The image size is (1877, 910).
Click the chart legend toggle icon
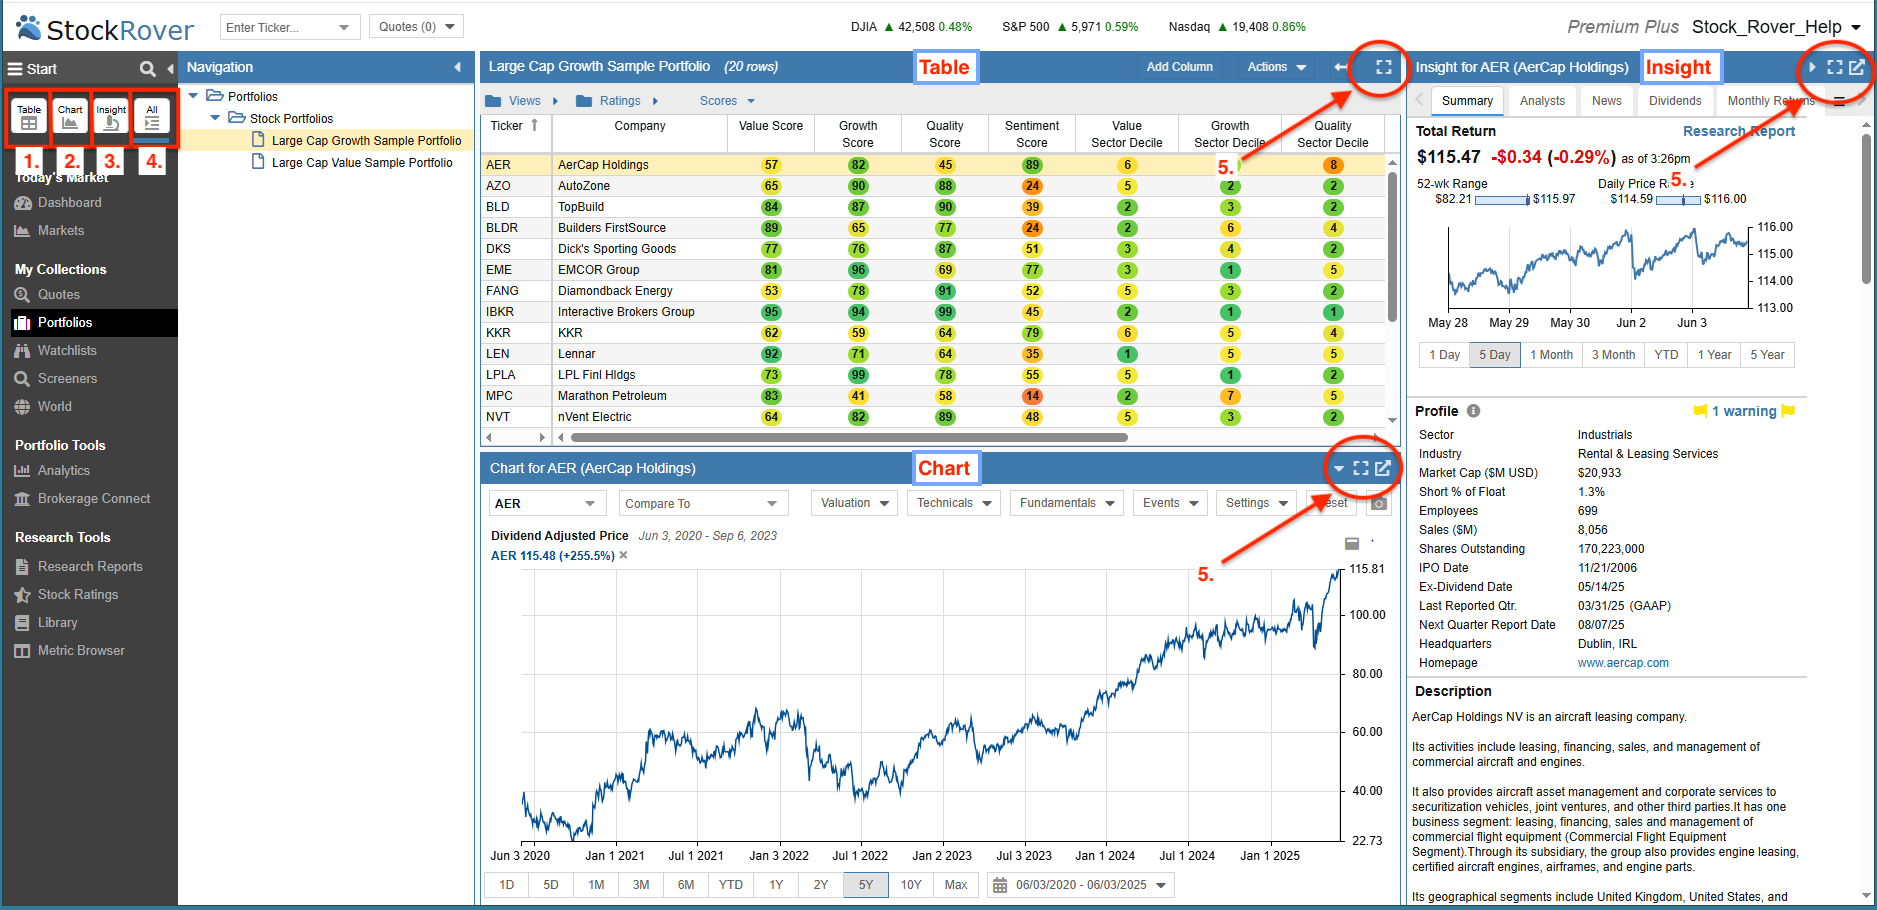click(1352, 543)
